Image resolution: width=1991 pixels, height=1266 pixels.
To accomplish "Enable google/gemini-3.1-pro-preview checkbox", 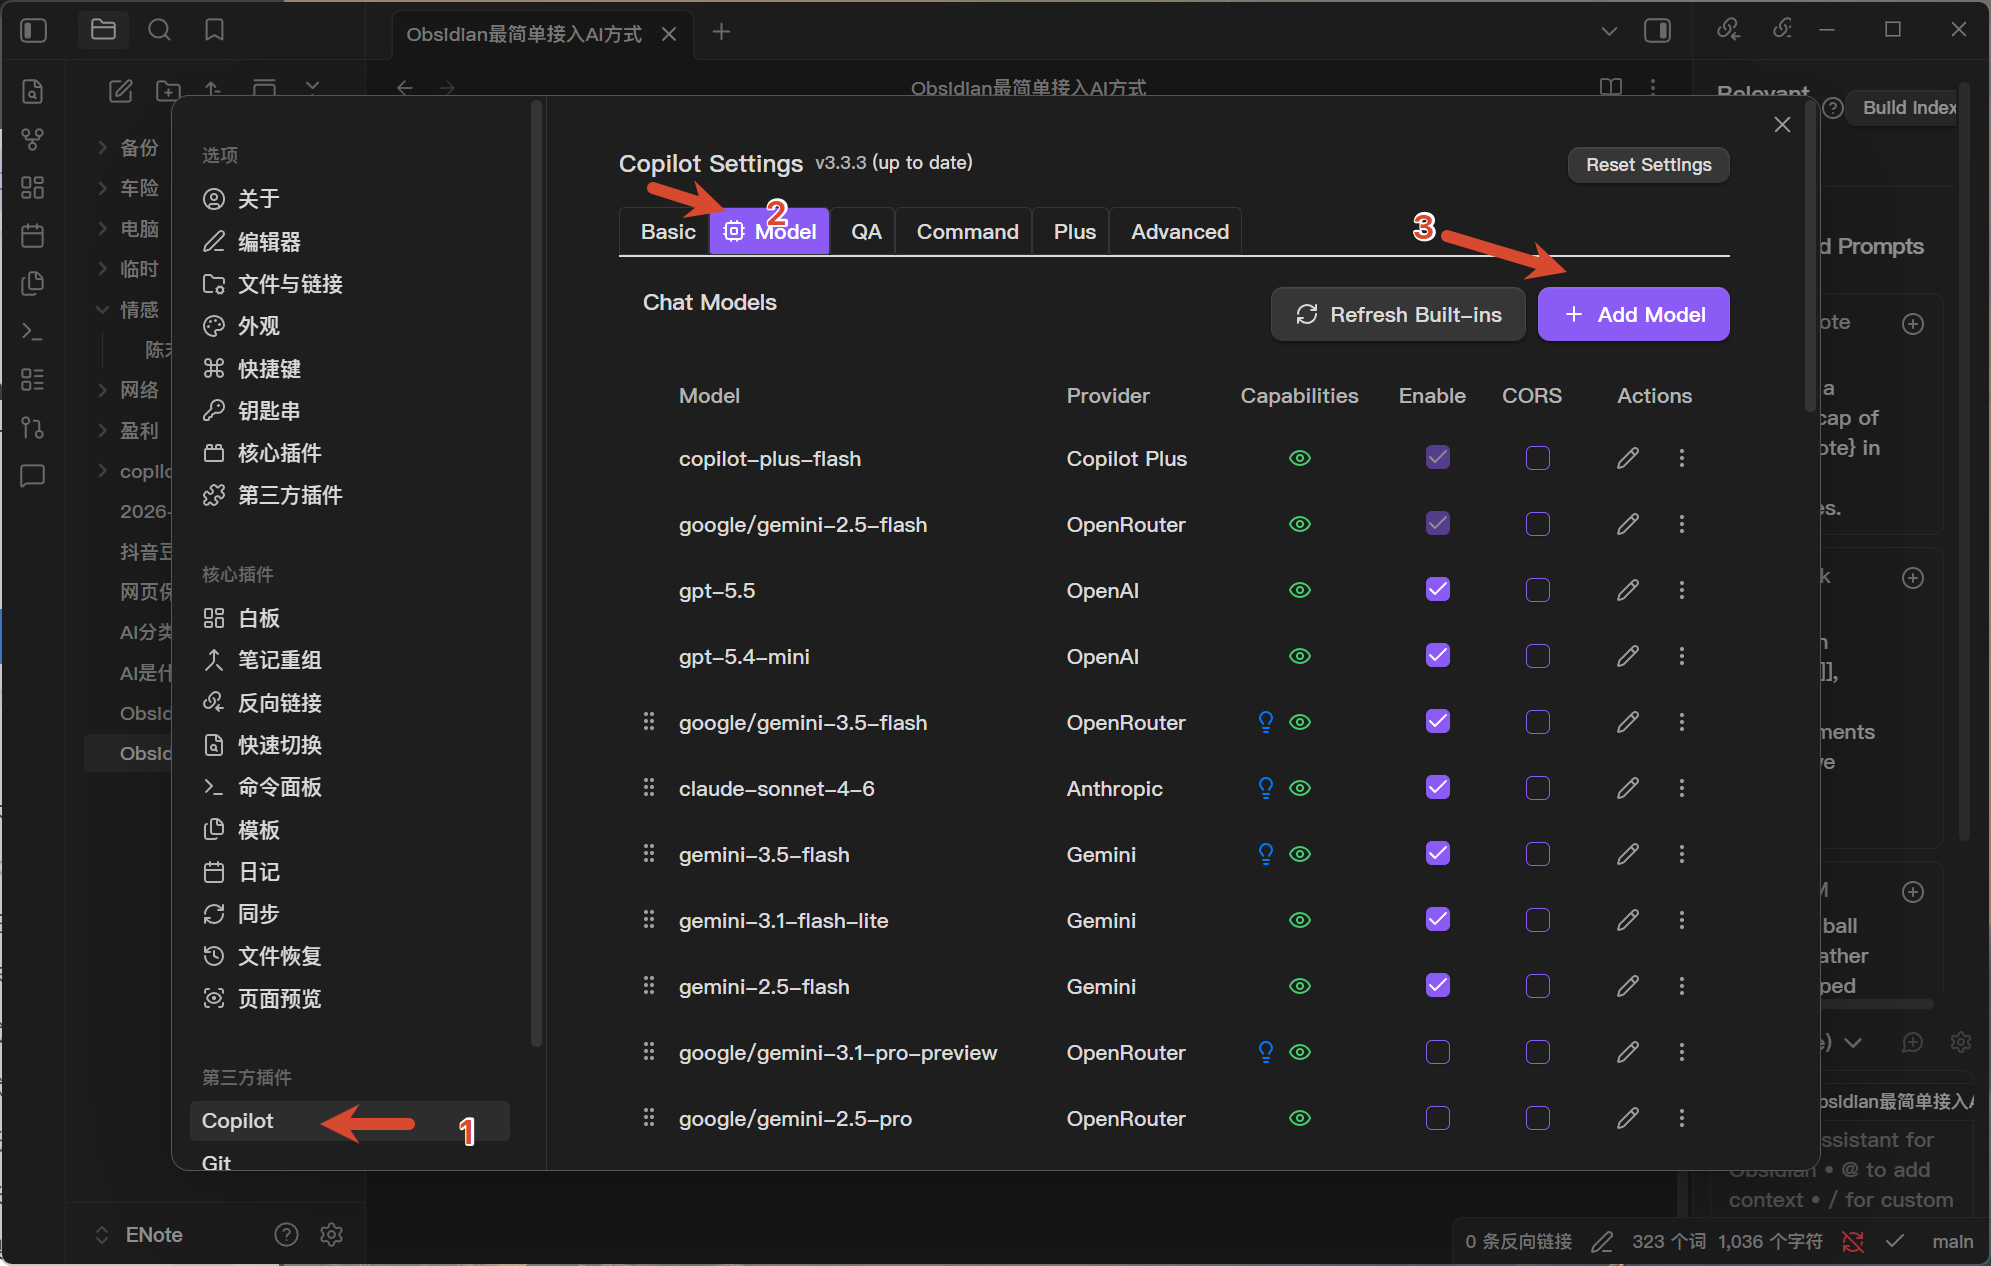I will [x=1438, y=1052].
